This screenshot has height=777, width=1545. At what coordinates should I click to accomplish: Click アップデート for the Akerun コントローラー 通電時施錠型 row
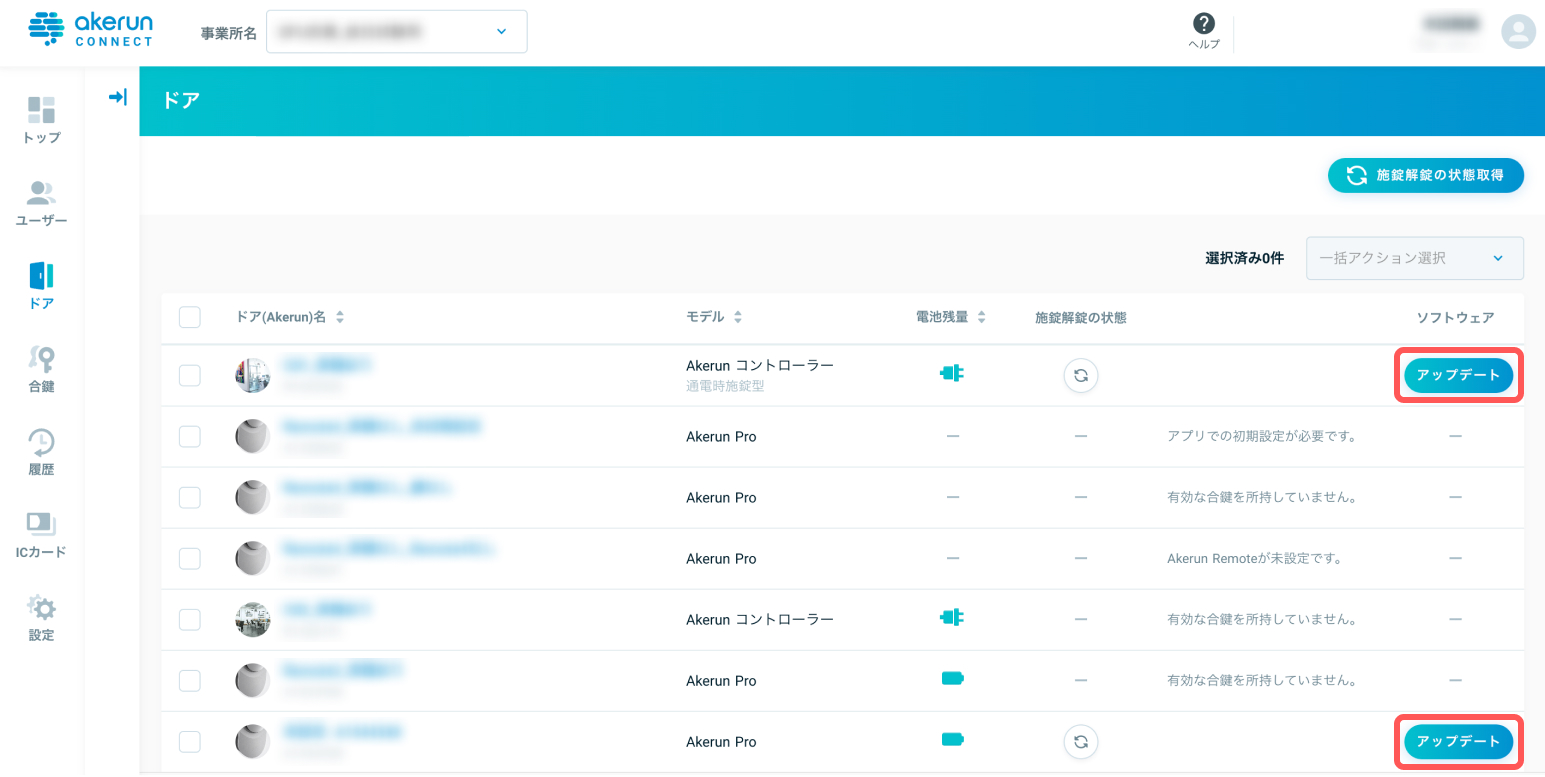click(x=1458, y=375)
